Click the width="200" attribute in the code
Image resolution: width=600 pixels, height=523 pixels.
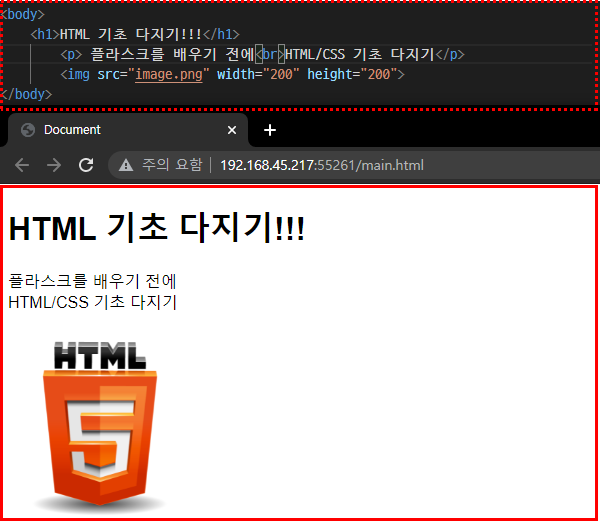(x=258, y=74)
